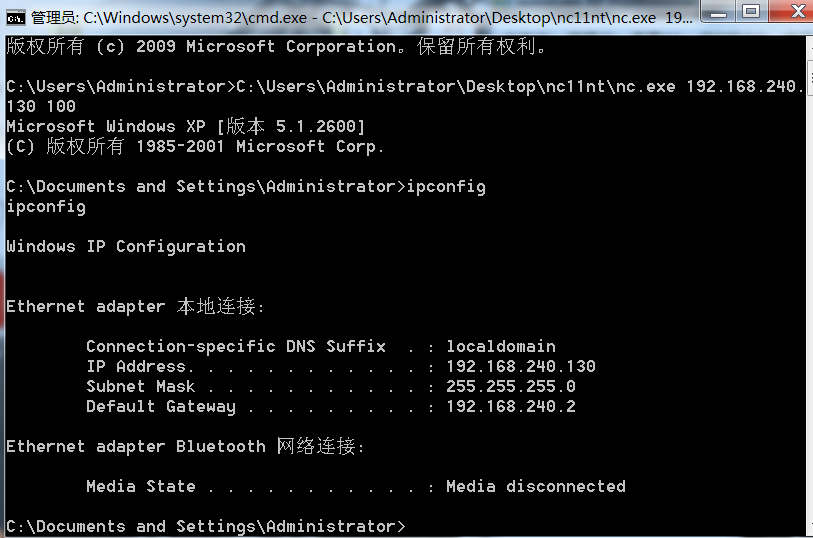The width and height of the screenshot is (813, 538).
Task: Click the "Ethernet adapter Bluetooth 网络连接" line
Action: 186,446
